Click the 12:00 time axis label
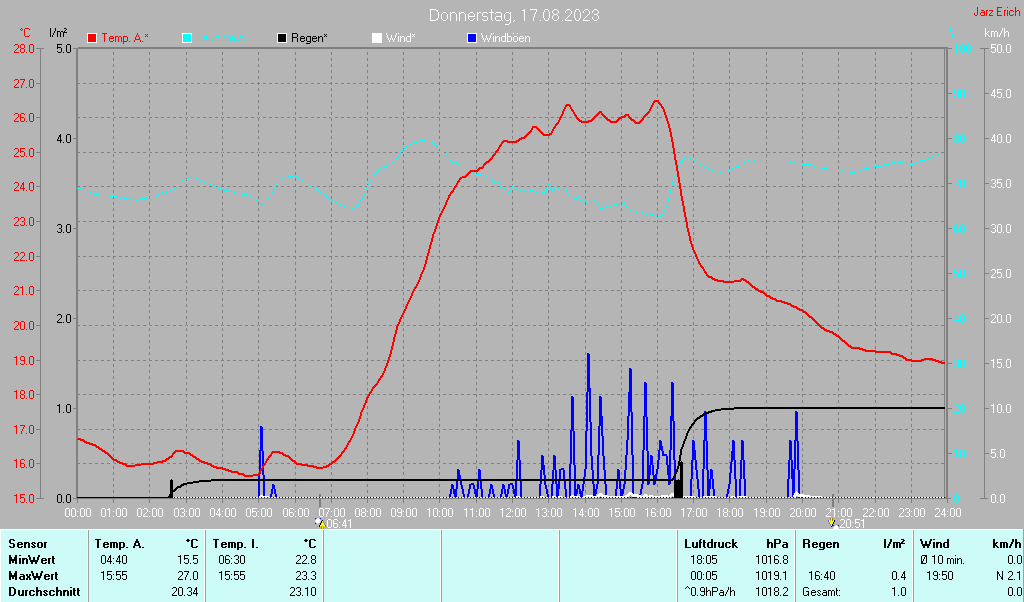1024x602 pixels. point(512,512)
